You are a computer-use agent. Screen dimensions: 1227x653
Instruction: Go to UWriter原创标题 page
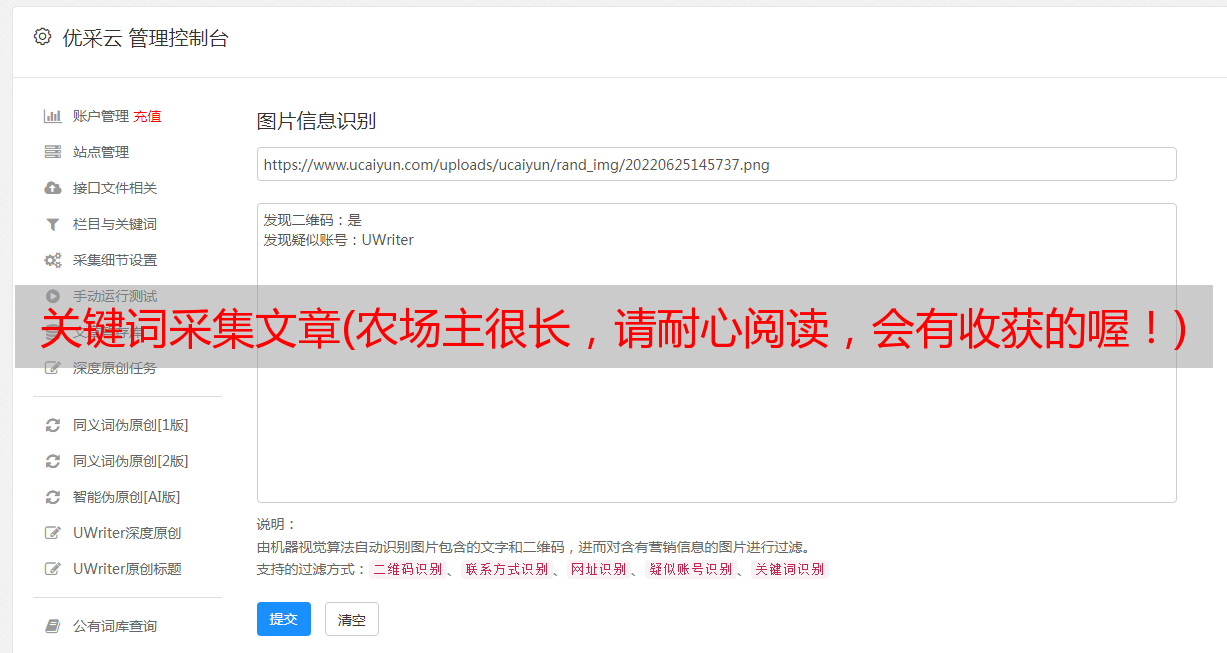tap(127, 569)
